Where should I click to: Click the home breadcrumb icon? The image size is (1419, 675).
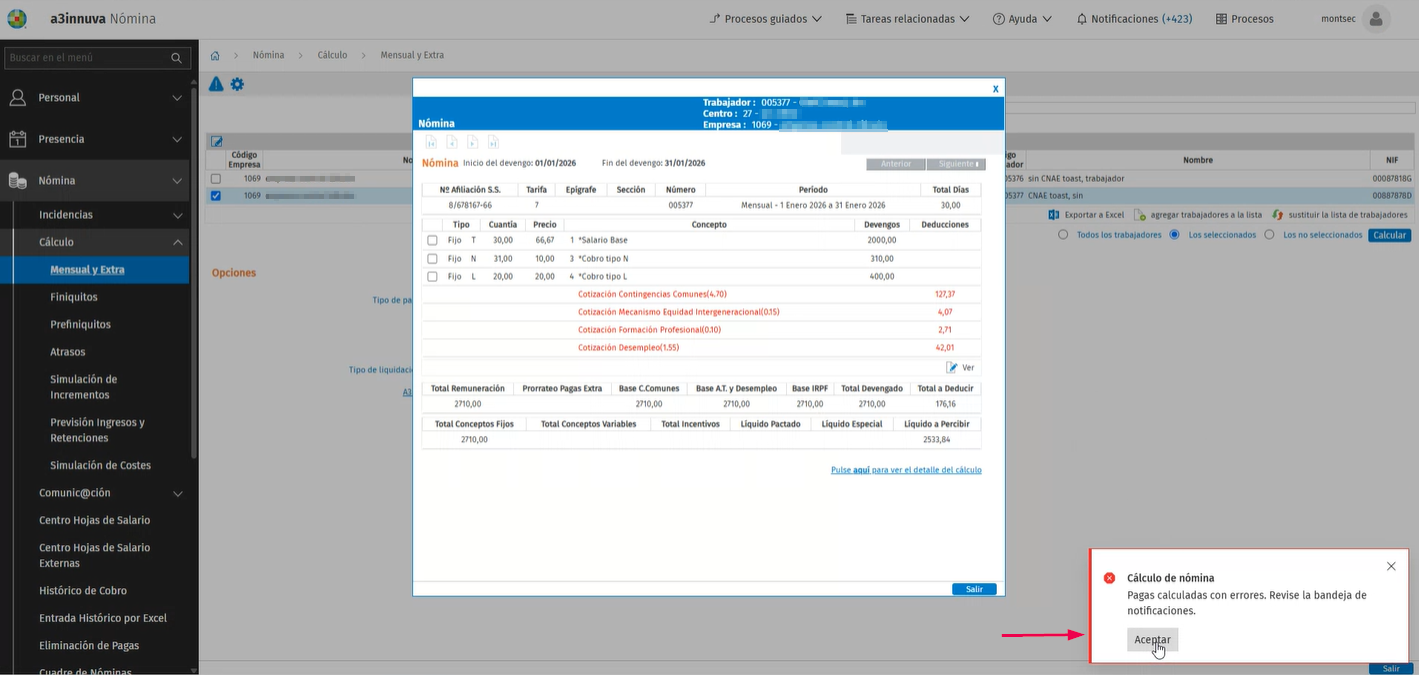click(215, 55)
